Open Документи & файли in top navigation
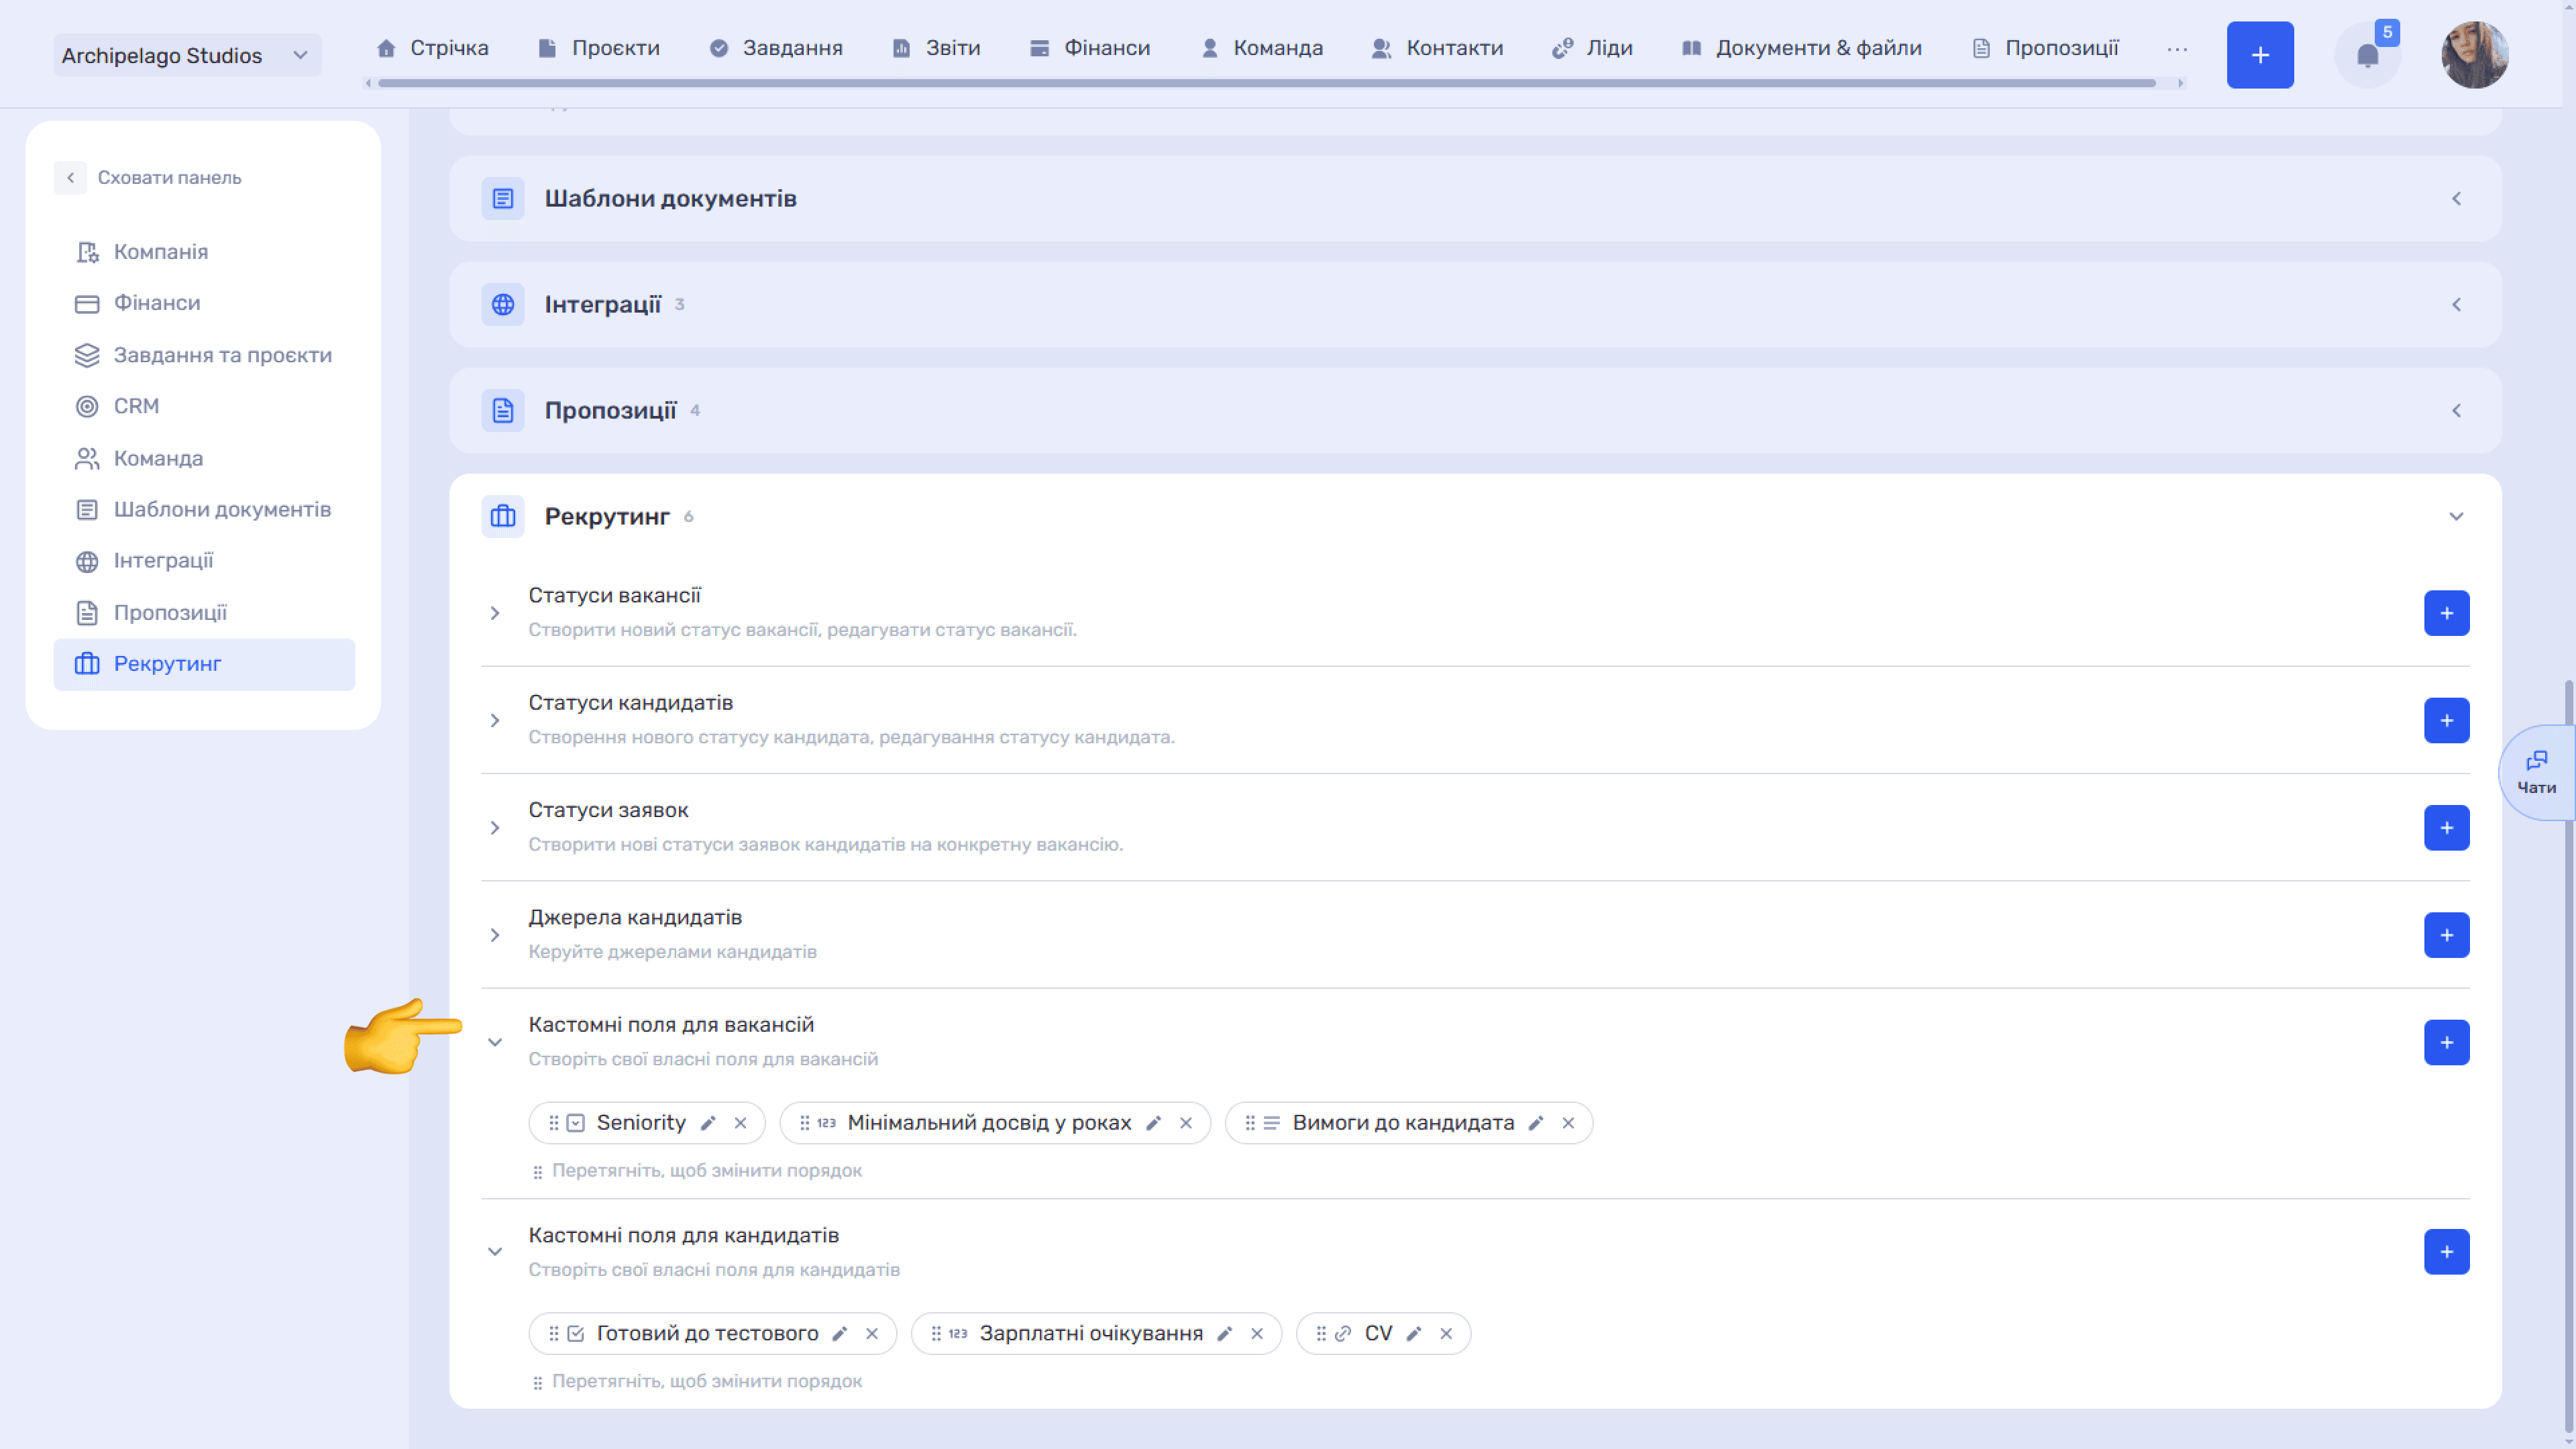The width and height of the screenshot is (2576, 1449). (1802, 48)
